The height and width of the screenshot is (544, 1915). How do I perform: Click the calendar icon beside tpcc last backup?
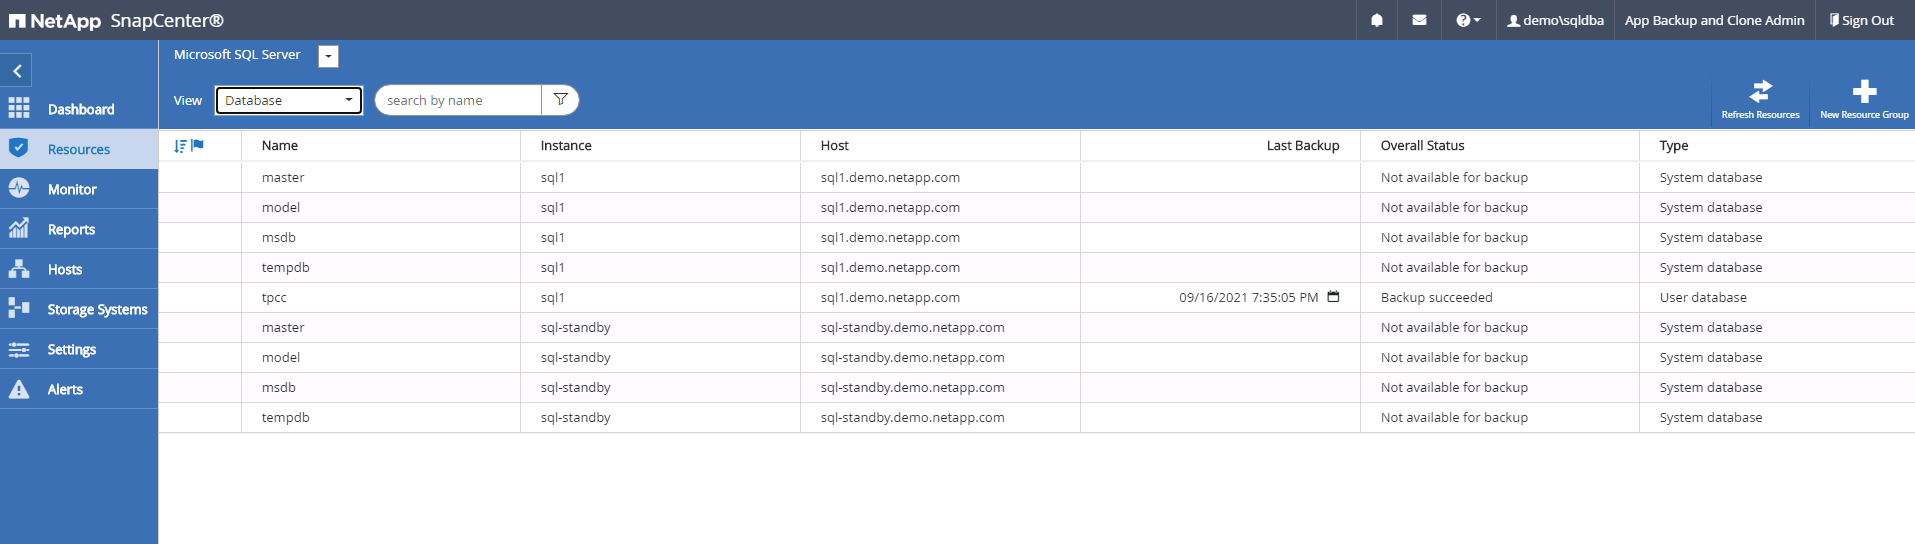click(1333, 296)
